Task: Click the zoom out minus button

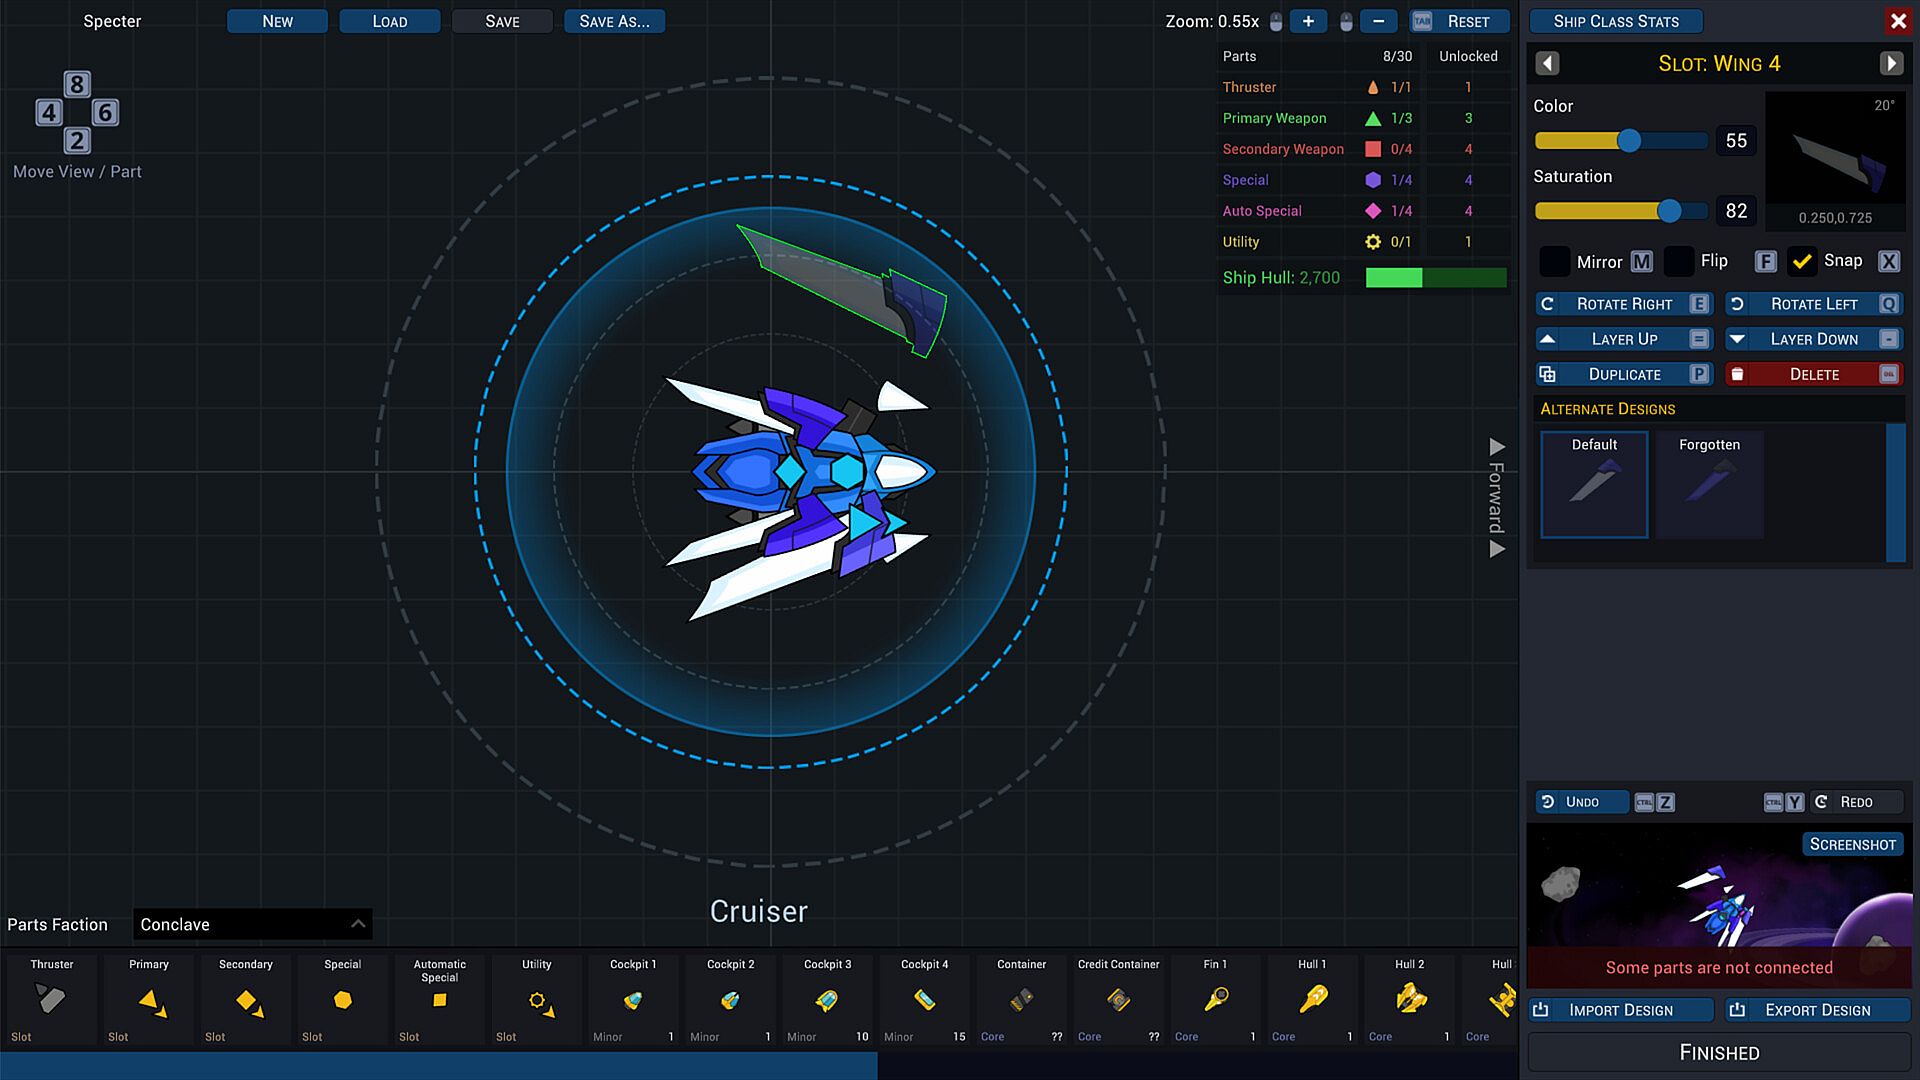Action: tap(1378, 21)
